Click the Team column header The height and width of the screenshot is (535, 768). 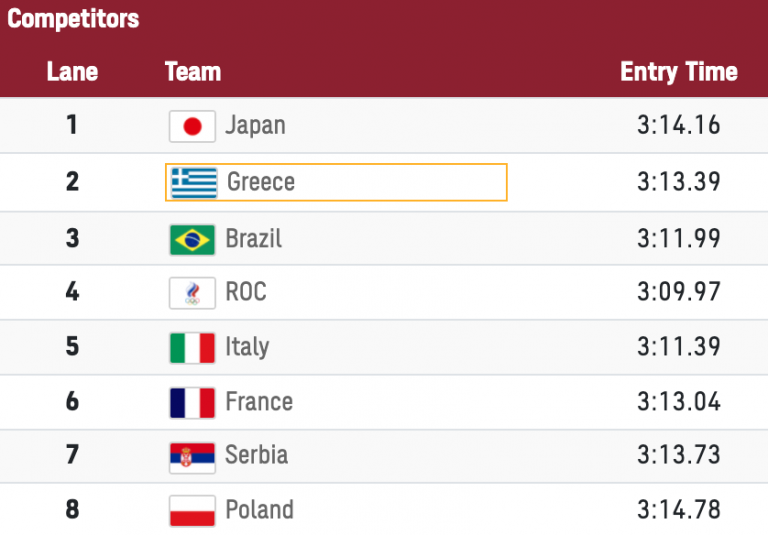tap(193, 72)
